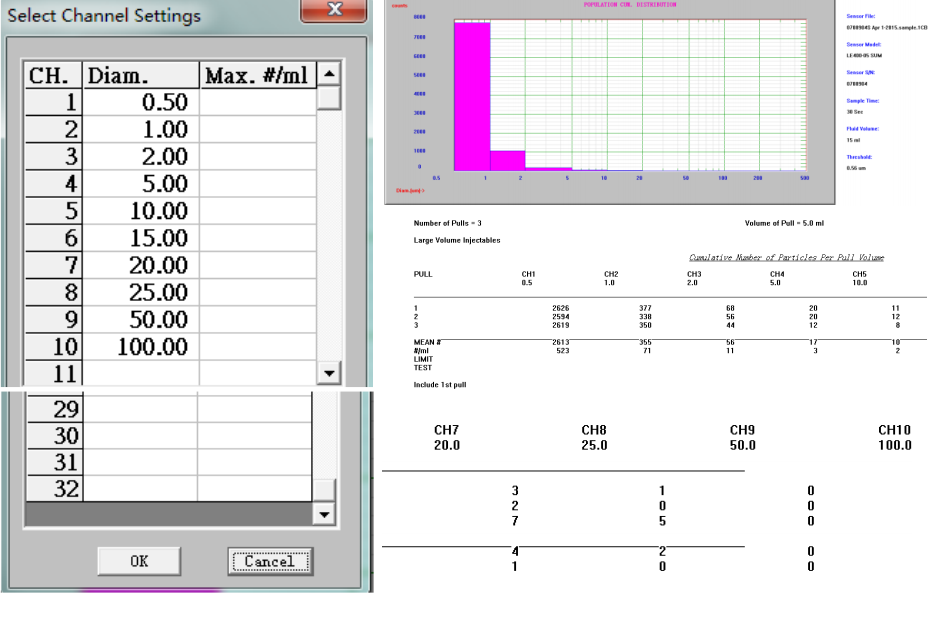Select row header for channel 29
The width and height of the screenshot is (933, 626).
(x=55, y=409)
